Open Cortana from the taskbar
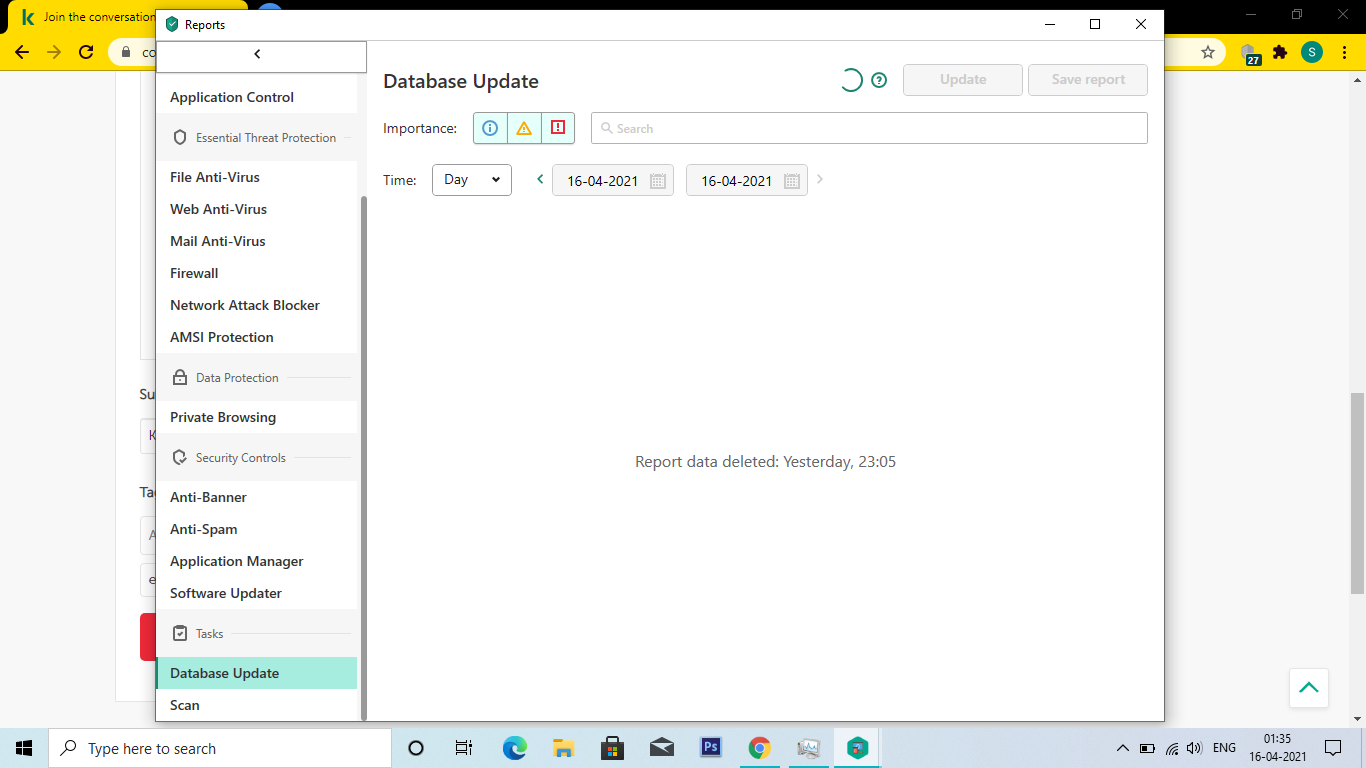The image size is (1366, 768). pos(416,748)
